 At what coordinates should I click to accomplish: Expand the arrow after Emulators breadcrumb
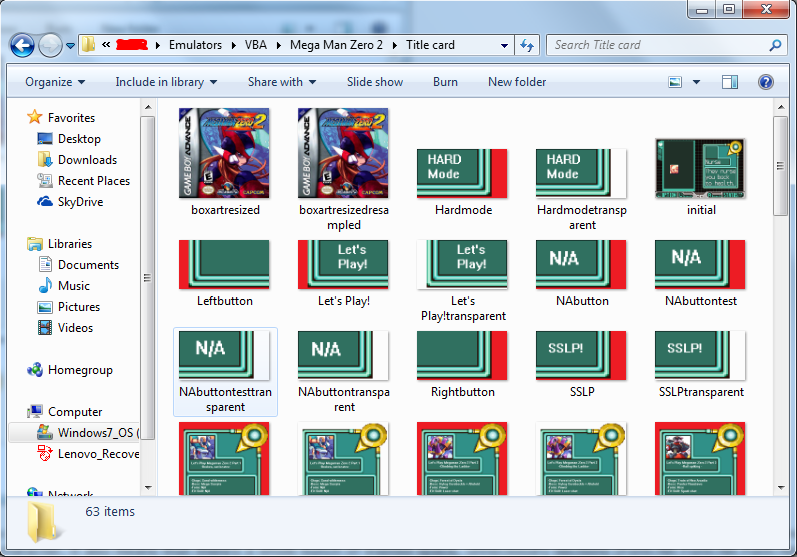pos(233,45)
